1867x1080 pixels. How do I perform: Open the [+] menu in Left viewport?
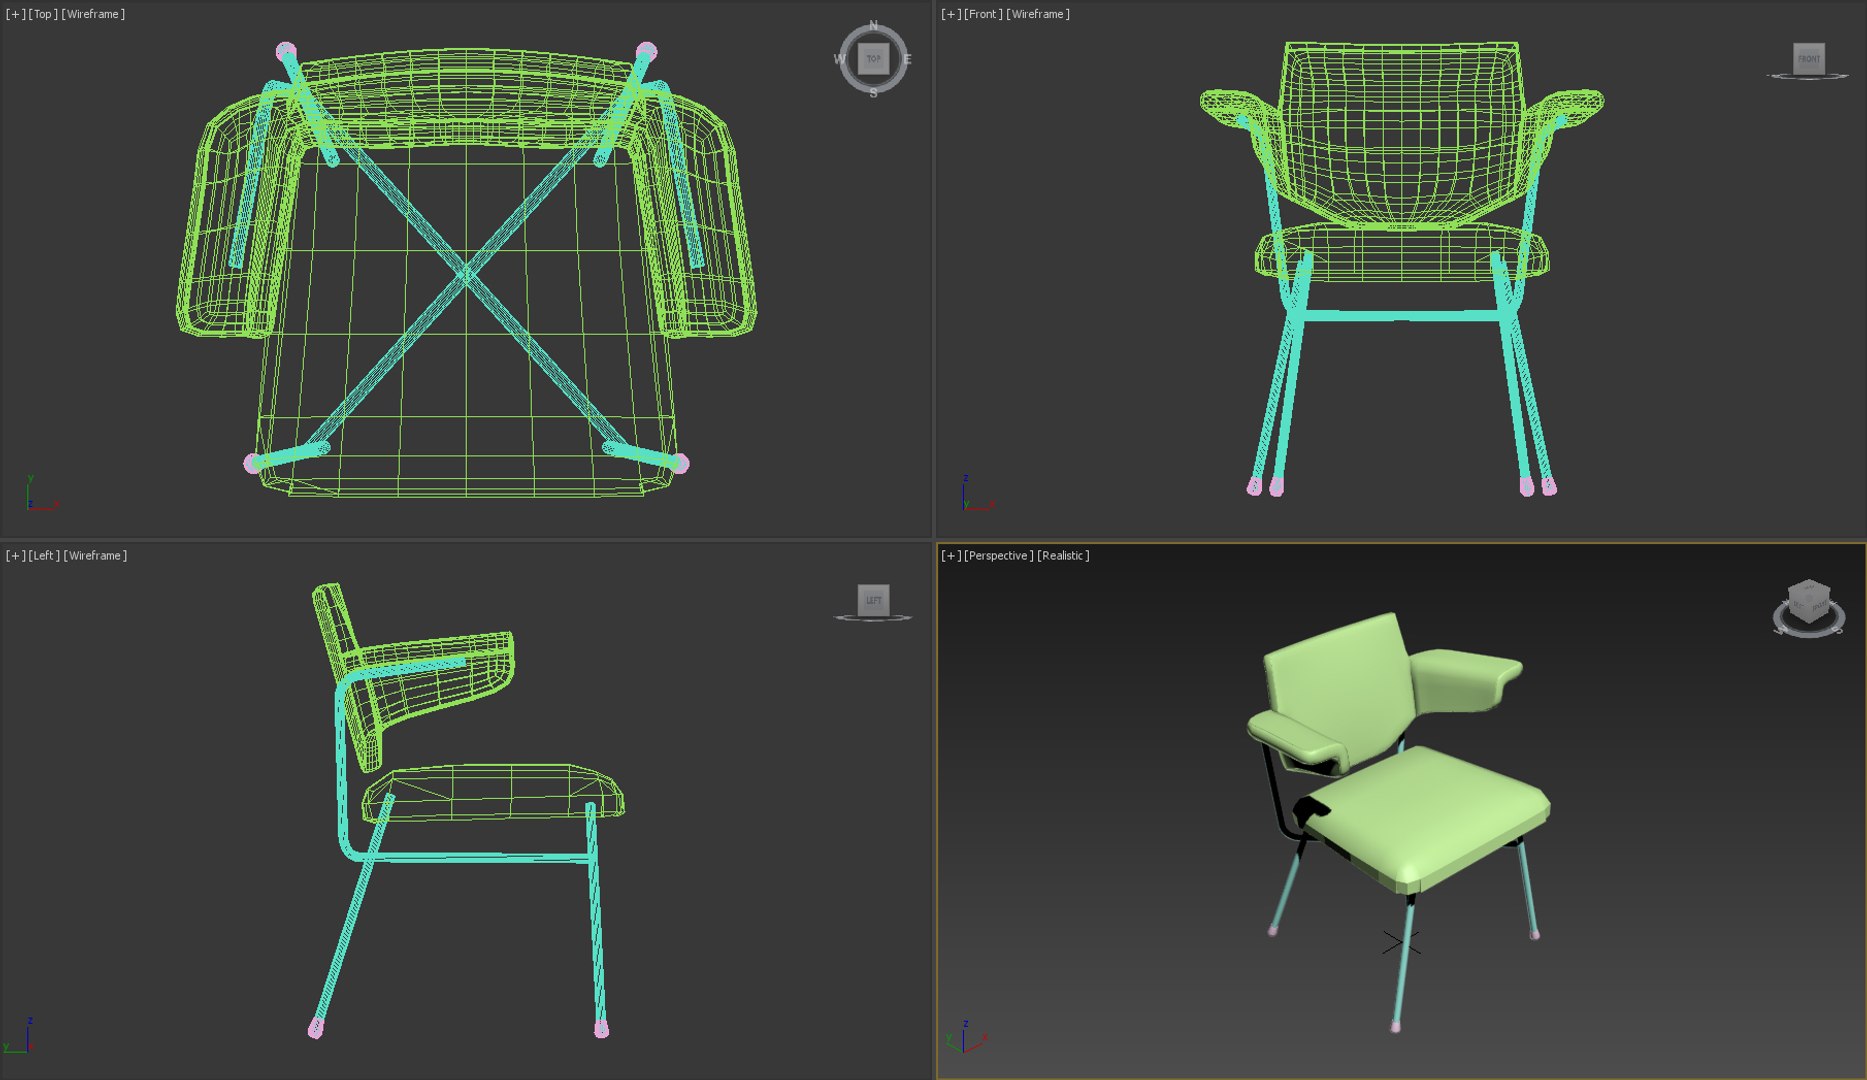16,555
